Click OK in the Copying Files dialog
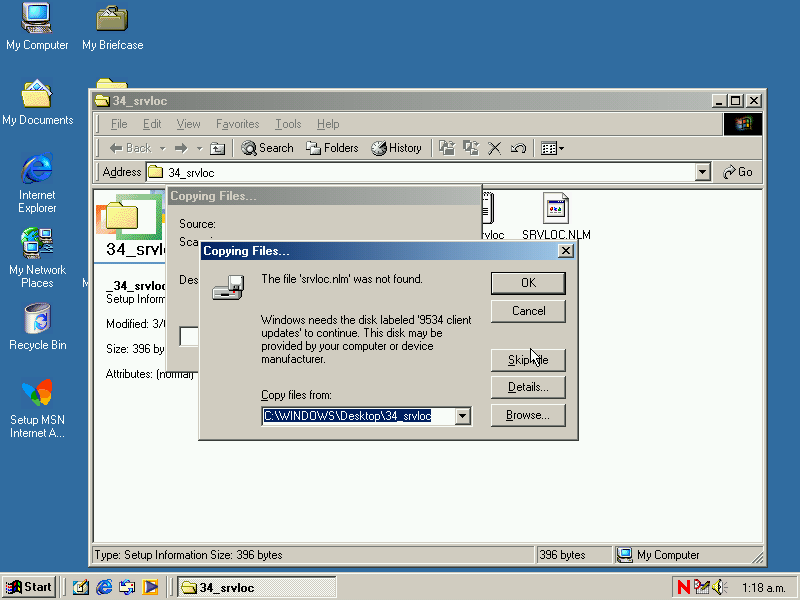 528,283
